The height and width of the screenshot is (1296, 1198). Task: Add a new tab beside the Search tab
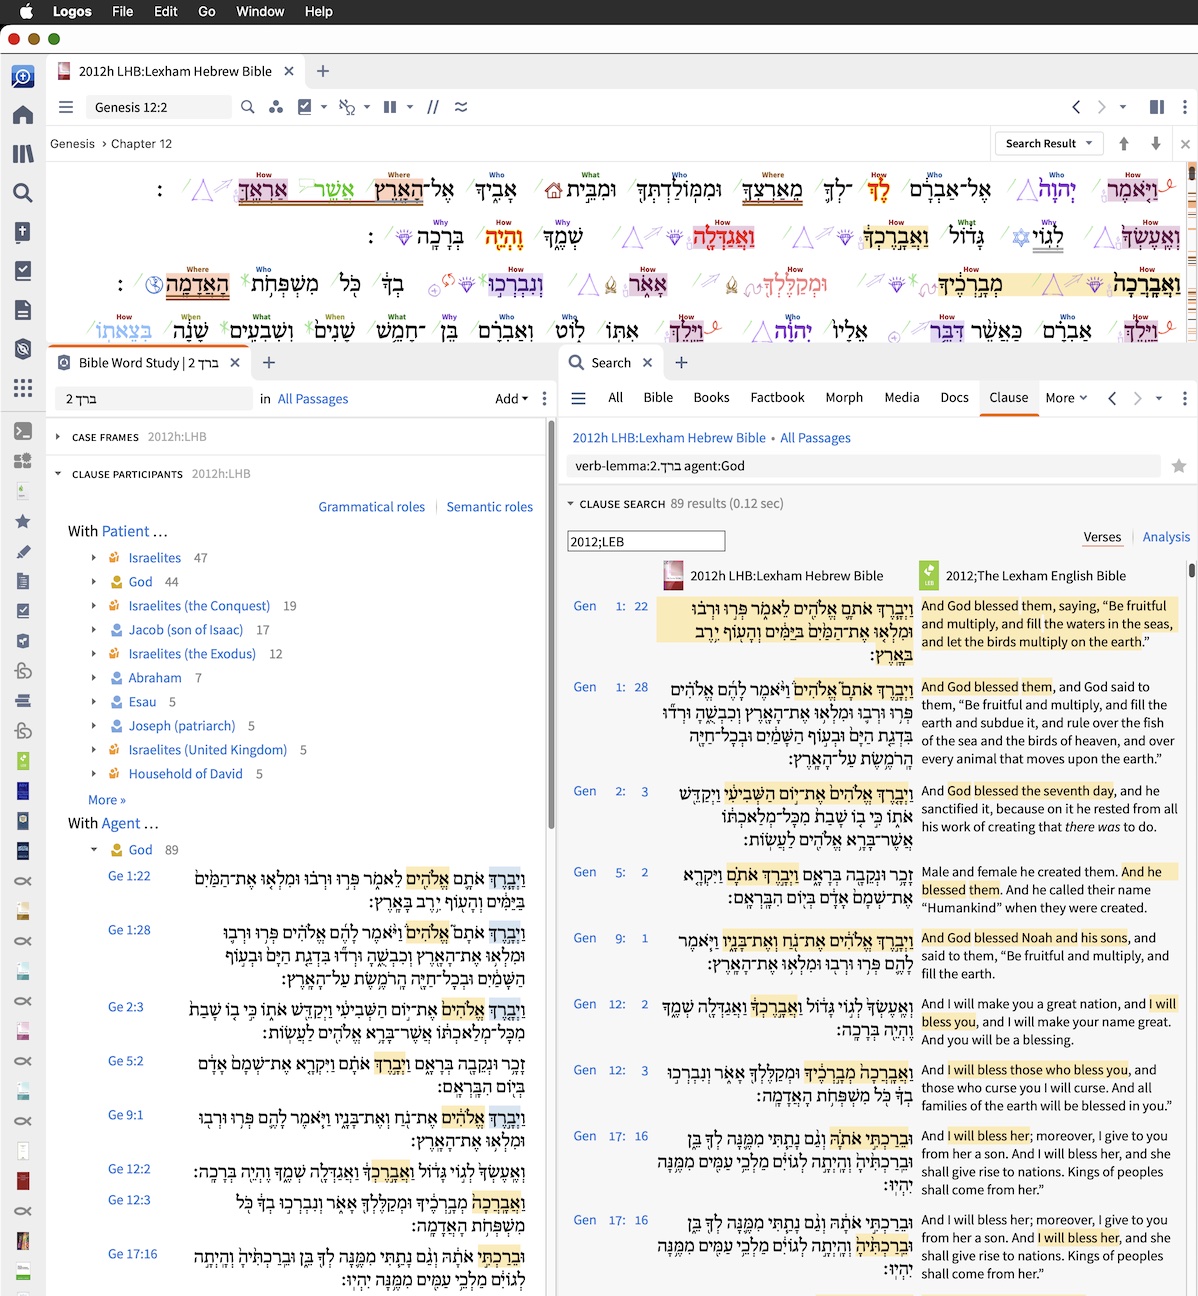pos(682,363)
